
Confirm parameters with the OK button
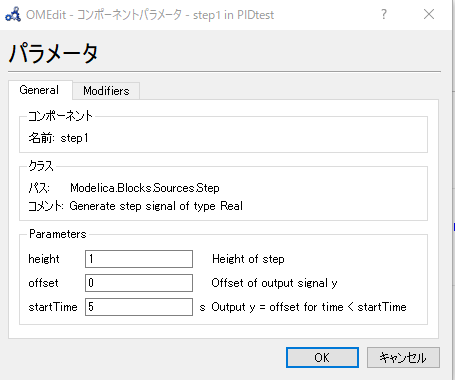[322, 358]
